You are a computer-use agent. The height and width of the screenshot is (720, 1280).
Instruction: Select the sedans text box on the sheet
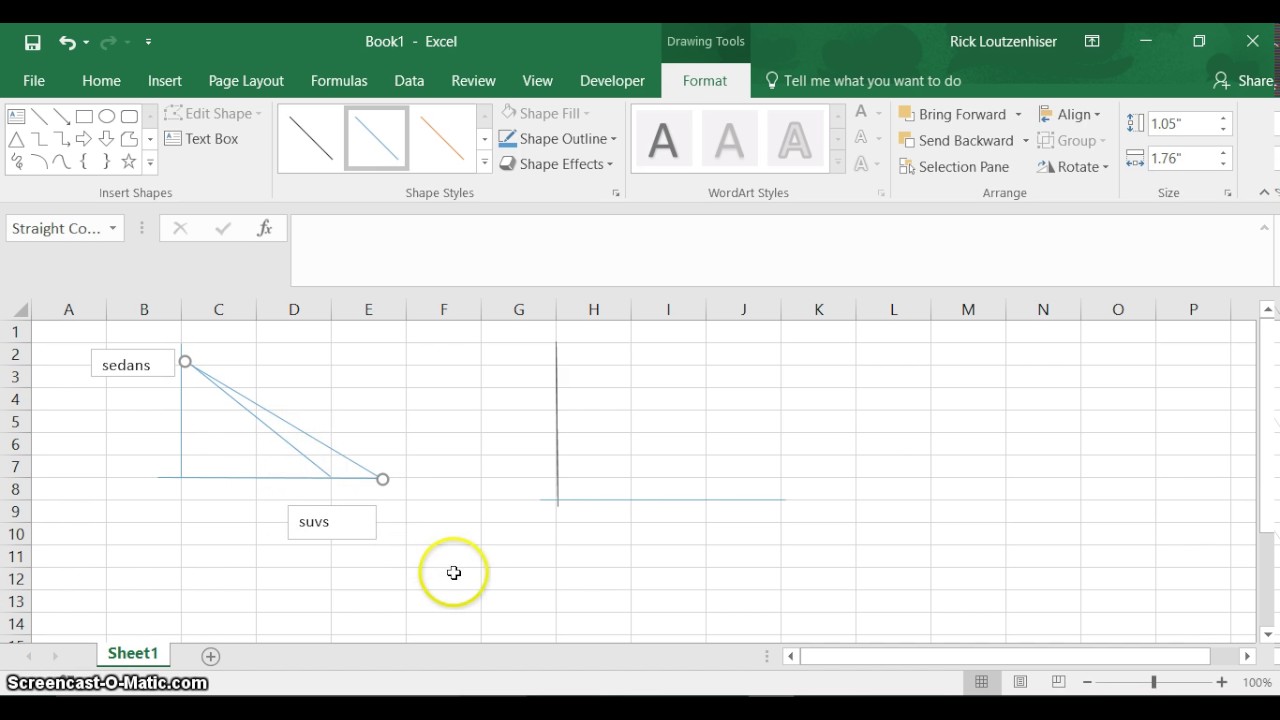point(133,365)
